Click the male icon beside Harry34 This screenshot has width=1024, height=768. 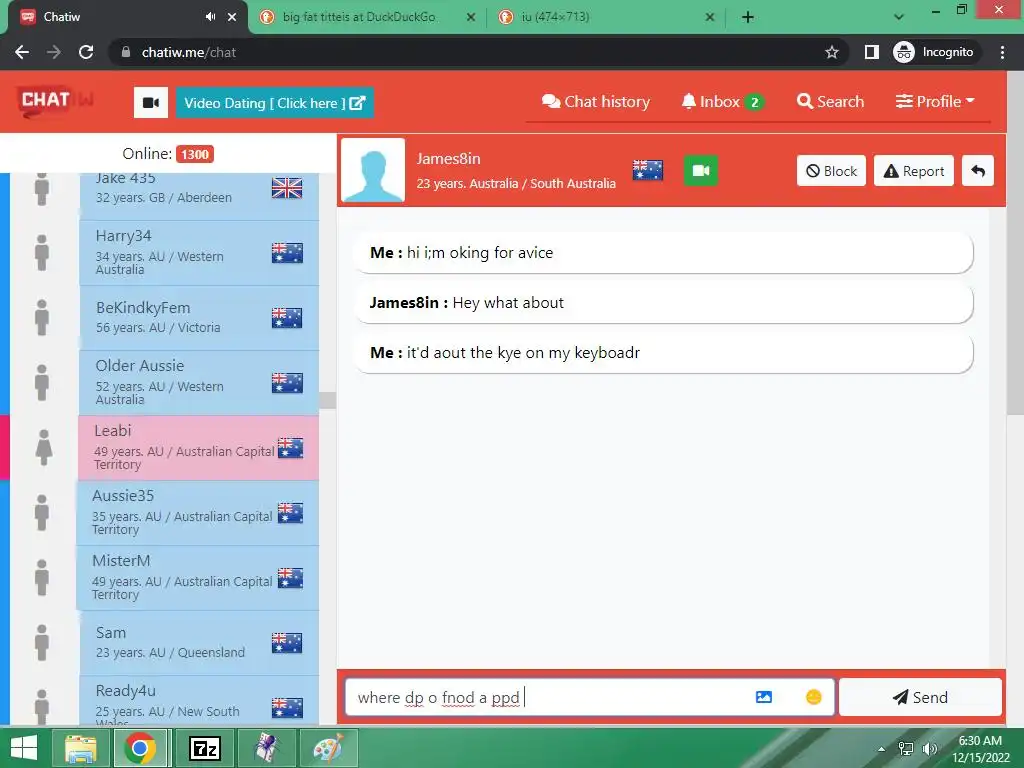pos(42,253)
